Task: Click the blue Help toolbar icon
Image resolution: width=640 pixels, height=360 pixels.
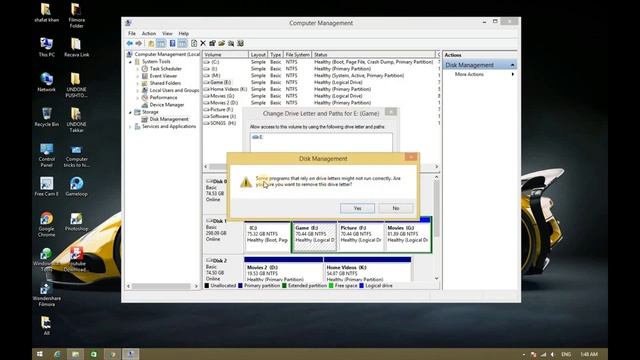Action: pyautogui.click(x=172, y=43)
